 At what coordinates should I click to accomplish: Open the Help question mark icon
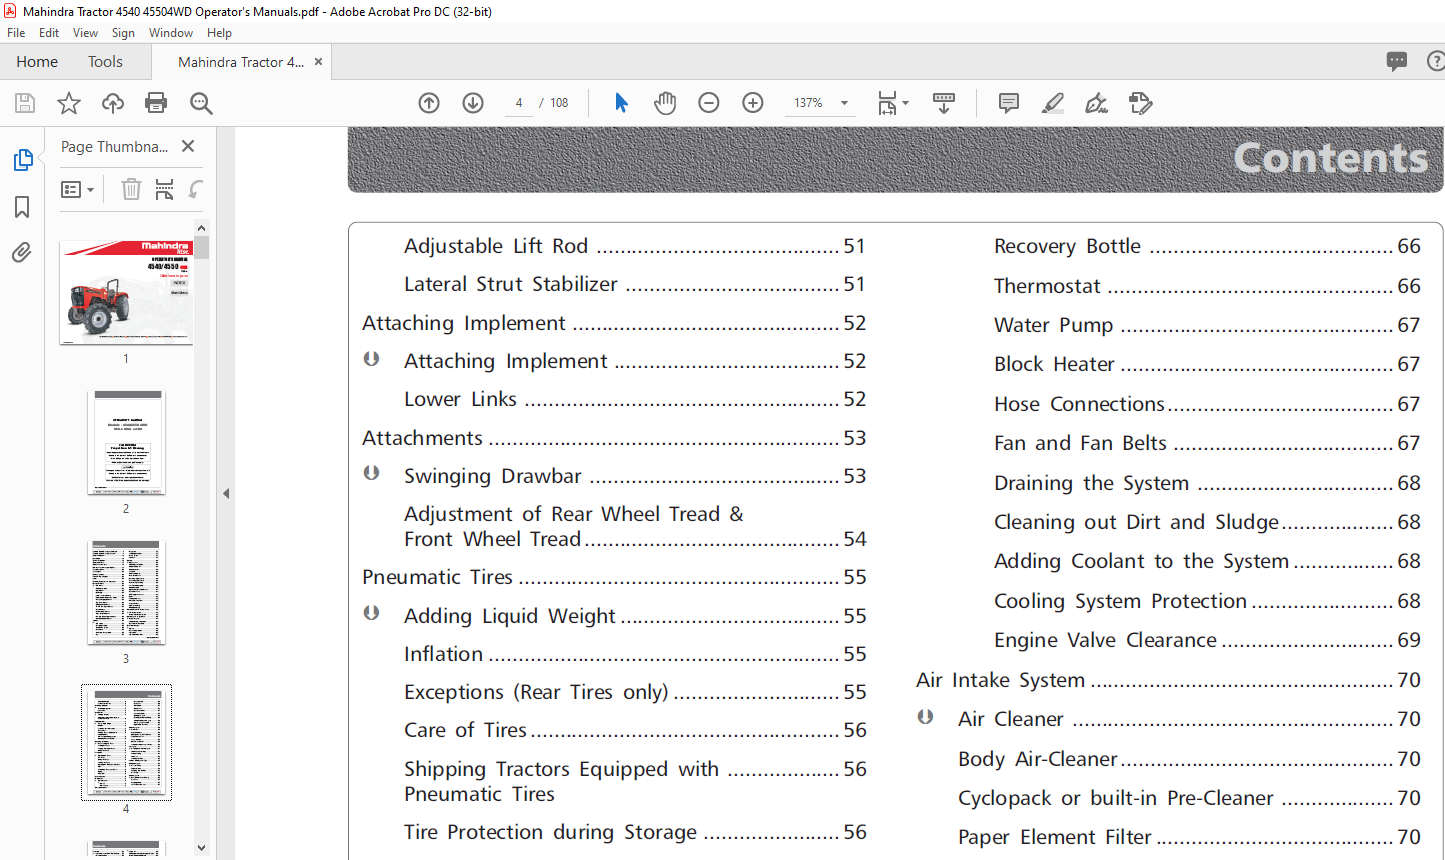pyautogui.click(x=1436, y=61)
